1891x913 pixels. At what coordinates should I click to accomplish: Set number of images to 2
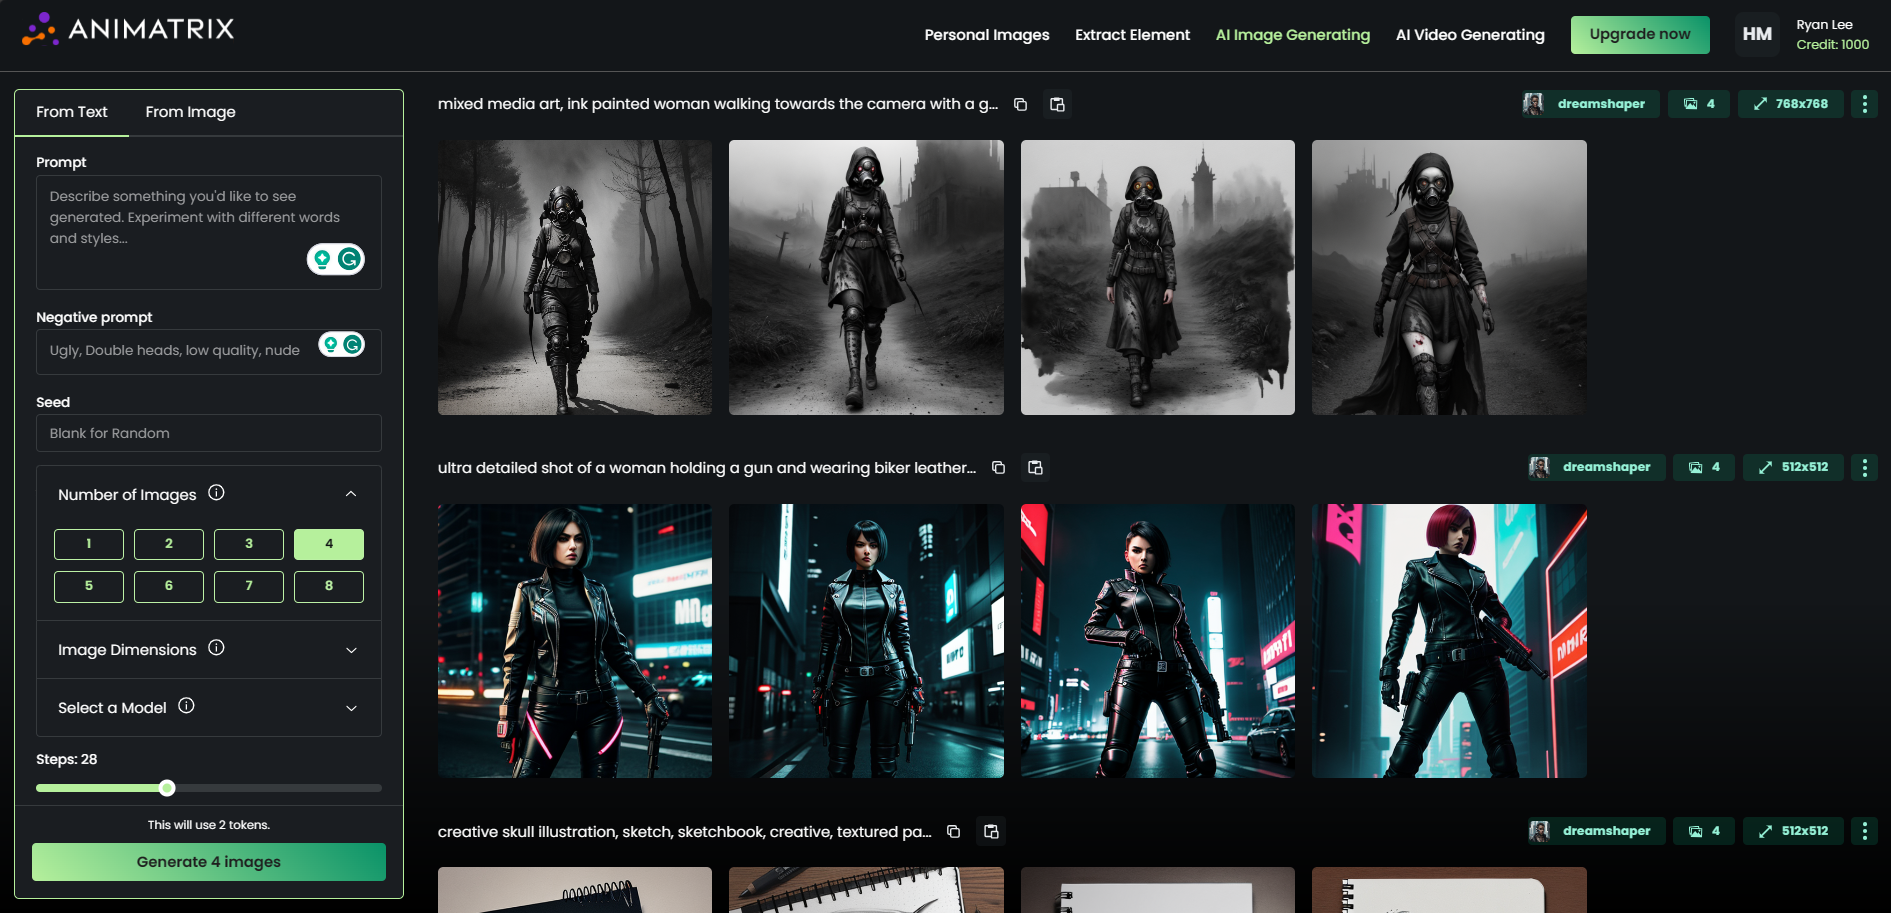coord(169,544)
